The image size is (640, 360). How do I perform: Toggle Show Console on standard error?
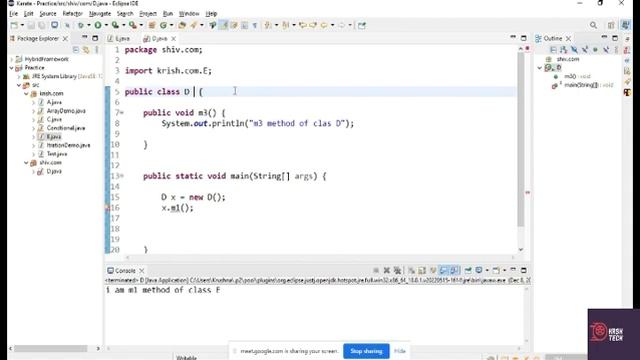(x=453, y=270)
